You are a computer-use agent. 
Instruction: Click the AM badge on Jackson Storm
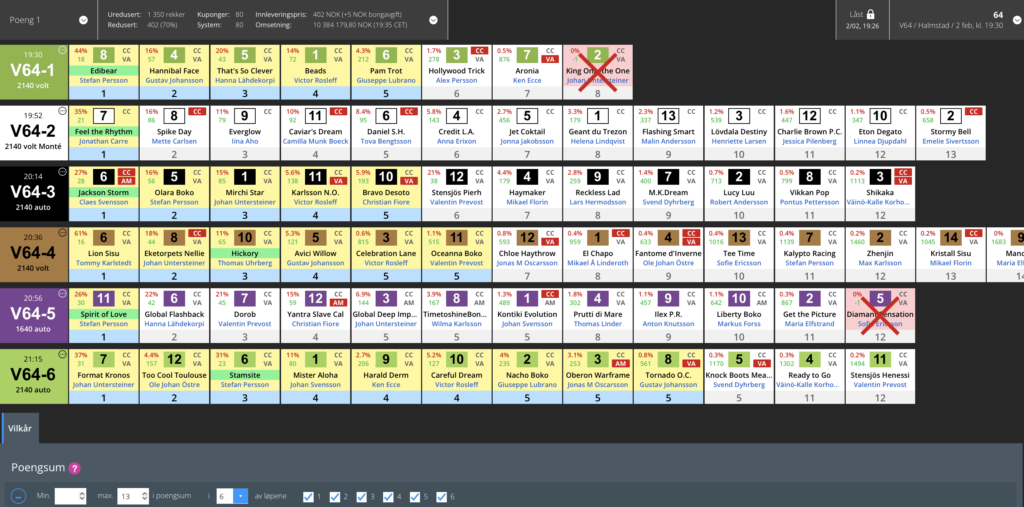pyautogui.click(x=129, y=182)
